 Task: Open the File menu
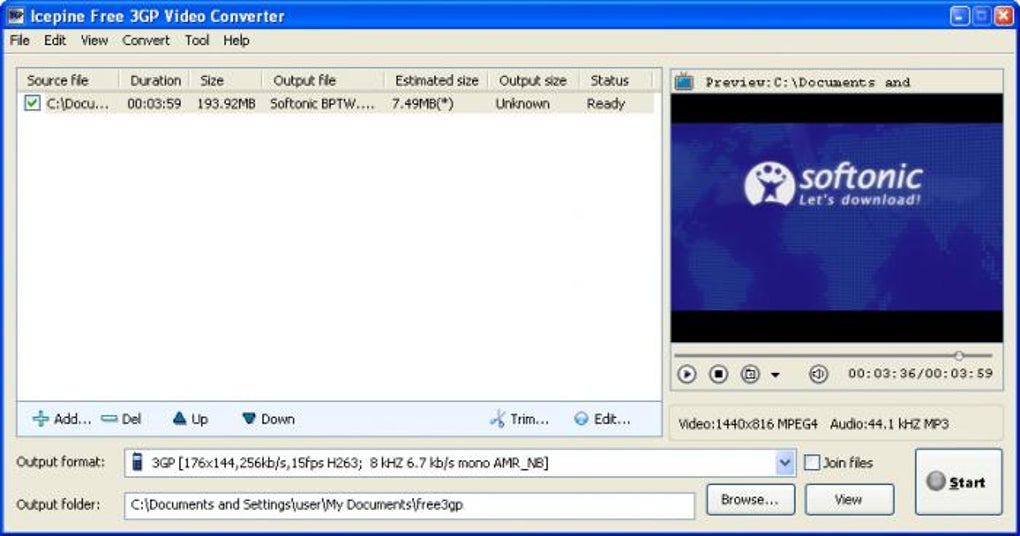(x=20, y=40)
